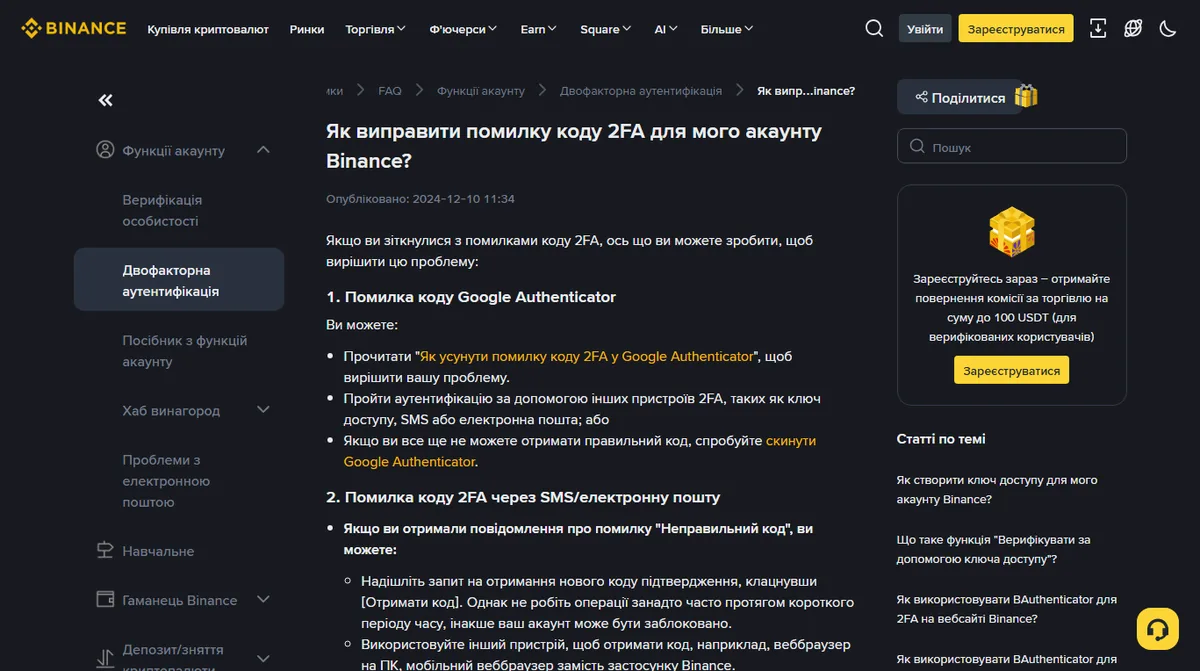Click the account functions person icon

(x=105, y=150)
